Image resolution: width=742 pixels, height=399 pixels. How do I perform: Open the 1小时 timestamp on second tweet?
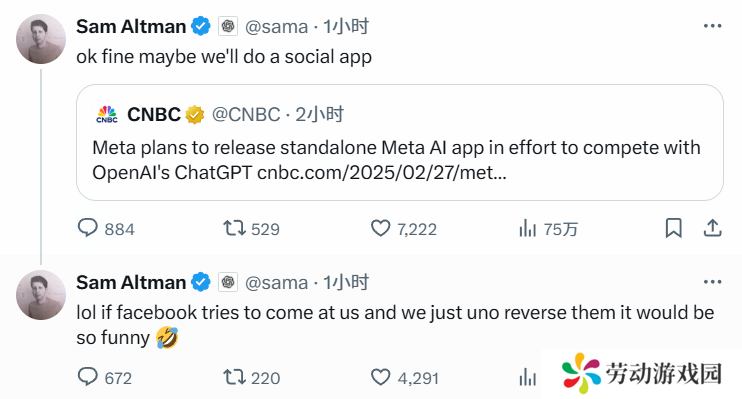pyautogui.click(x=346, y=283)
